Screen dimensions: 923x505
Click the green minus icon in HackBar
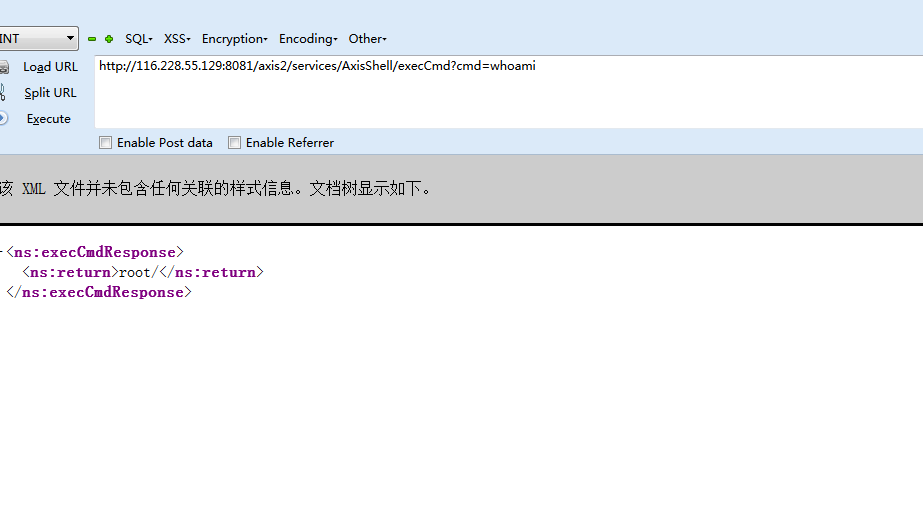click(92, 39)
